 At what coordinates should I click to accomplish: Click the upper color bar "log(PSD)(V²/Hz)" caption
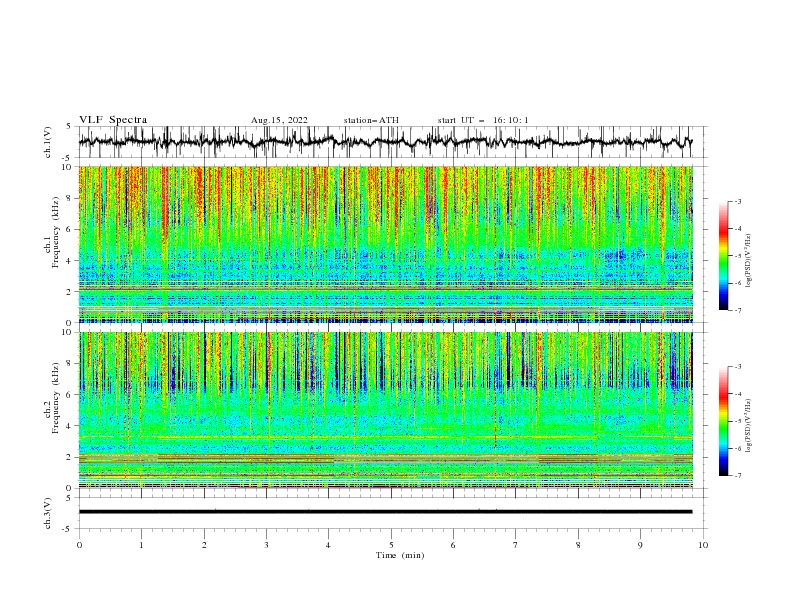749,261
